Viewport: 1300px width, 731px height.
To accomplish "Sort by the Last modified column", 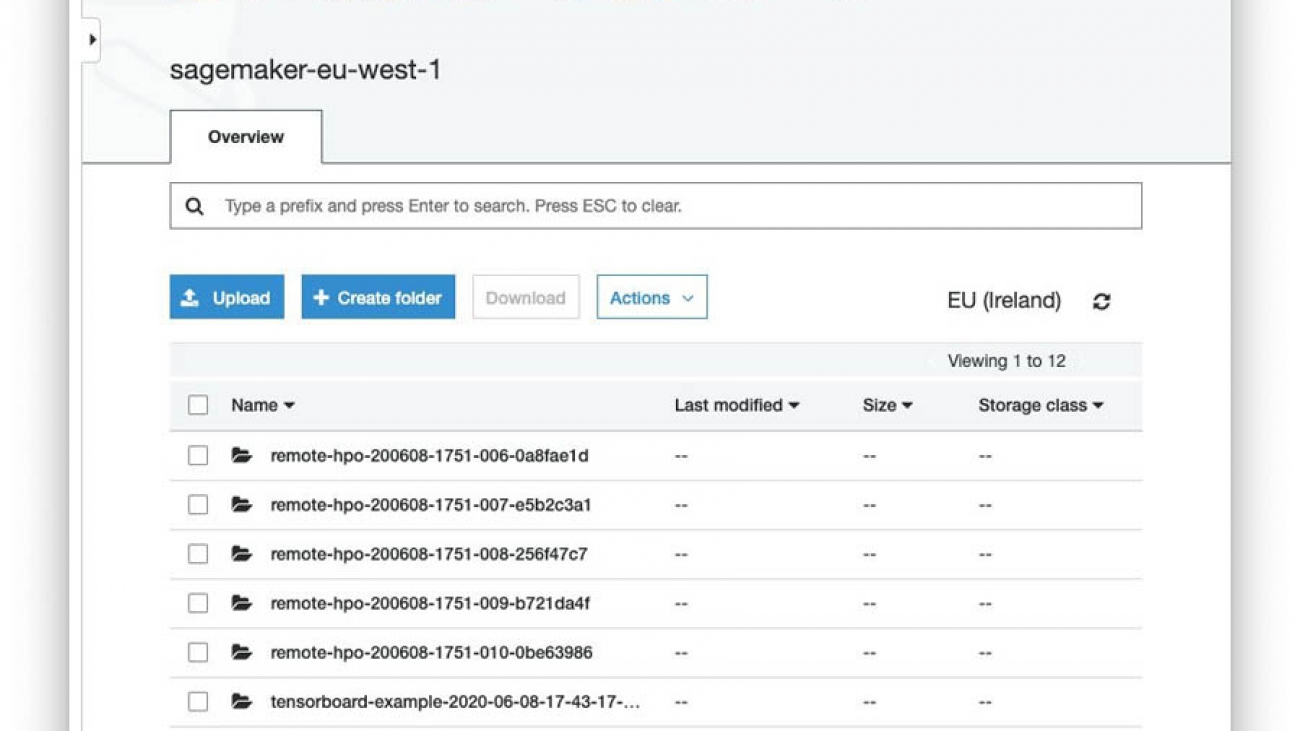I will [x=737, y=405].
